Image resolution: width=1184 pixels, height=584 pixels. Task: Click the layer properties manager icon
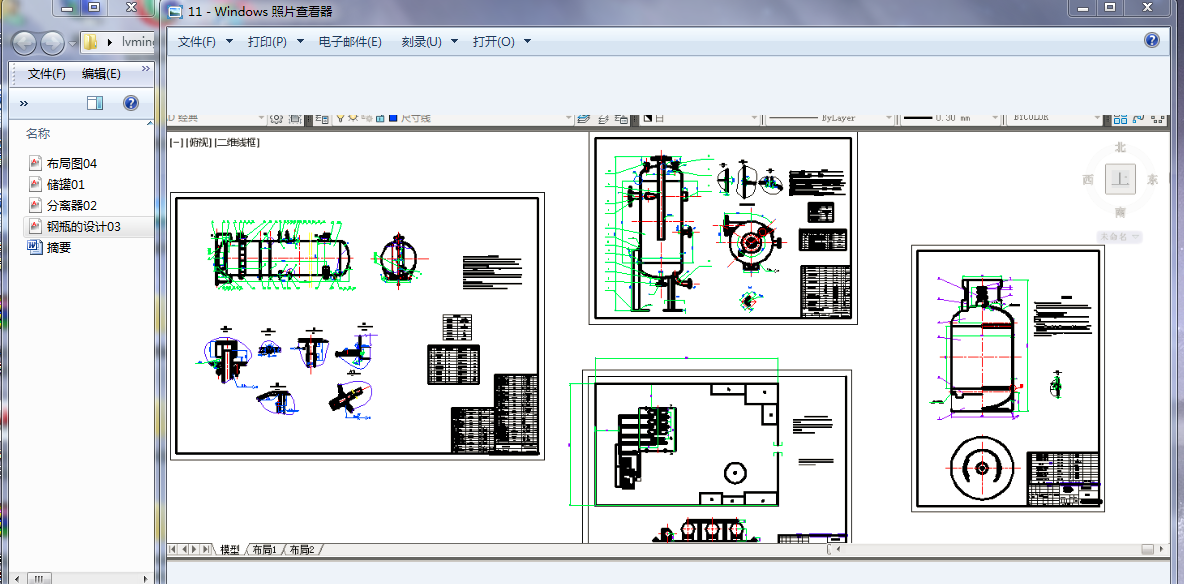coord(322,119)
